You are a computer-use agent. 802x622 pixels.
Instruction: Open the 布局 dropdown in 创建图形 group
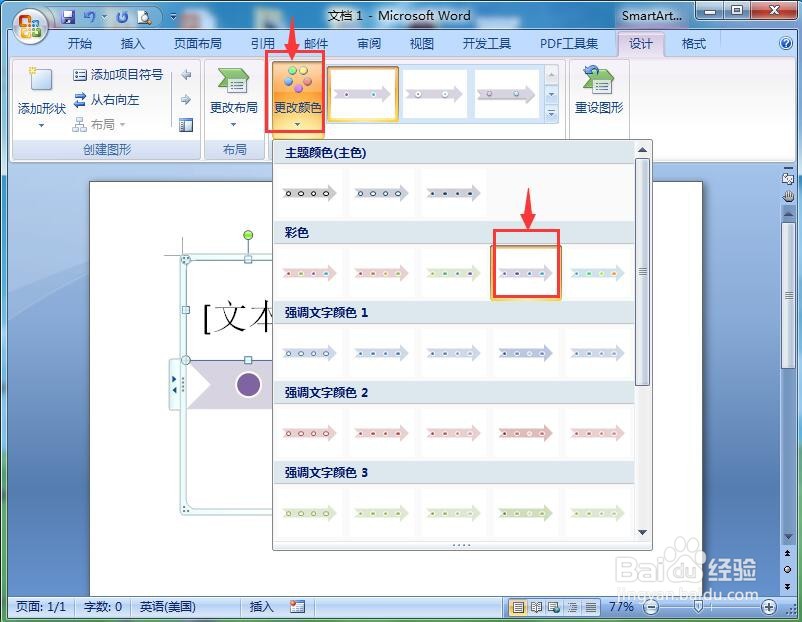click(x=99, y=124)
